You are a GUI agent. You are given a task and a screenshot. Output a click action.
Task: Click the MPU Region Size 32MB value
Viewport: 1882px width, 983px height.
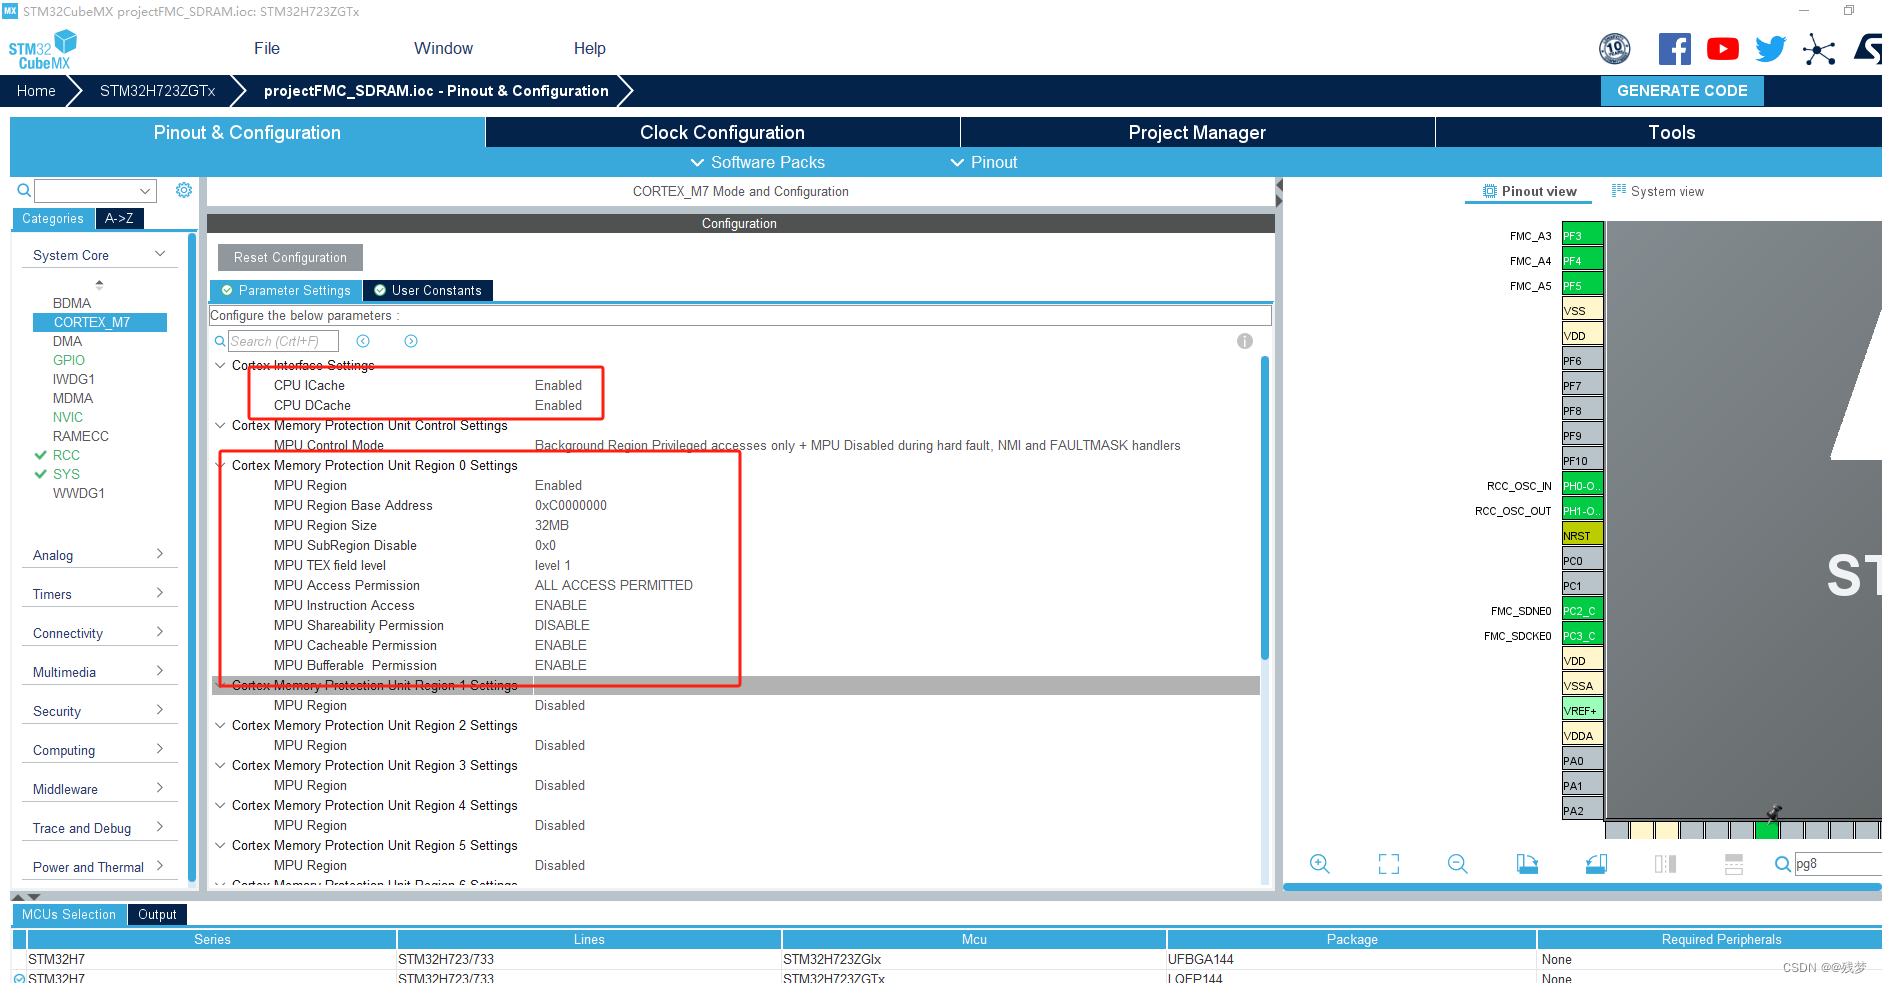coord(552,525)
